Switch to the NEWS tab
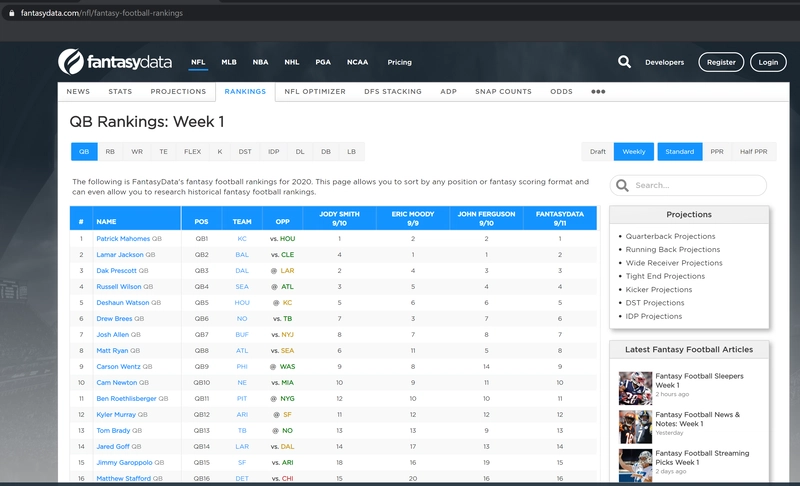The image size is (800, 486). click(x=78, y=92)
